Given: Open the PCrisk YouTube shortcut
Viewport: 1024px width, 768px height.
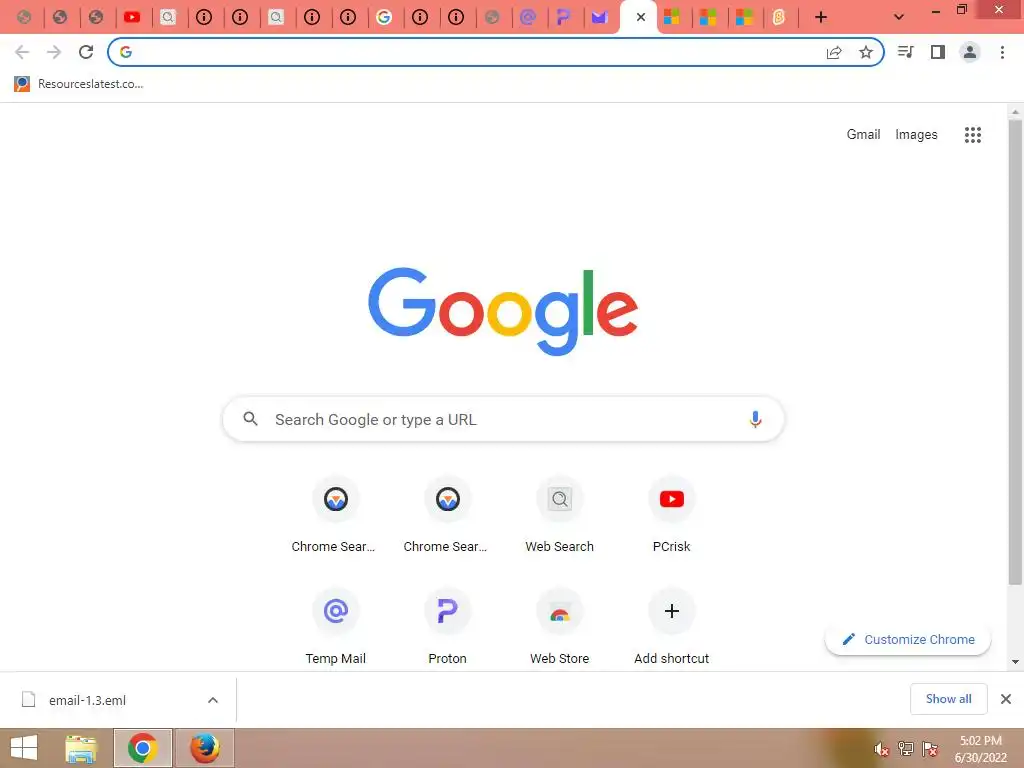Looking at the screenshot, I should [671, 516].
